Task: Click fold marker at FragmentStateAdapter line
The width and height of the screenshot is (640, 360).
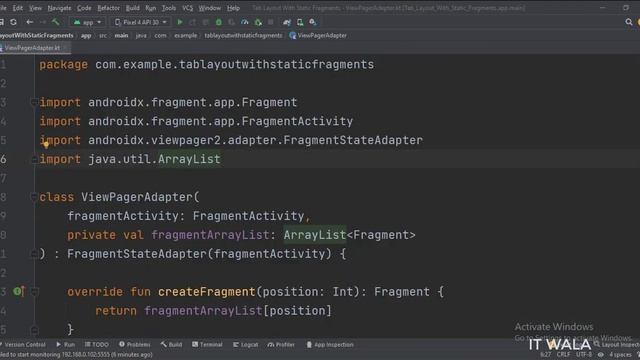Action: point(34,254)
